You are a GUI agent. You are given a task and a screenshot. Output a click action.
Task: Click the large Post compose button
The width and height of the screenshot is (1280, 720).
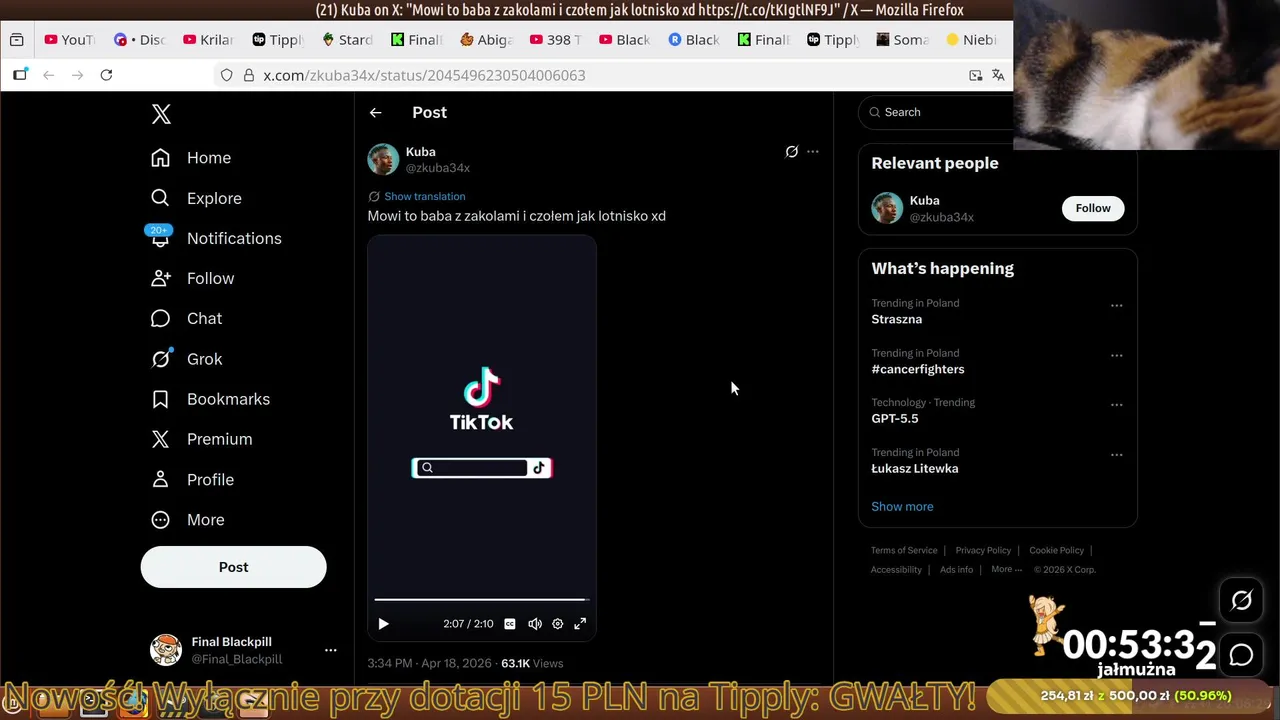tap(233, 567)
